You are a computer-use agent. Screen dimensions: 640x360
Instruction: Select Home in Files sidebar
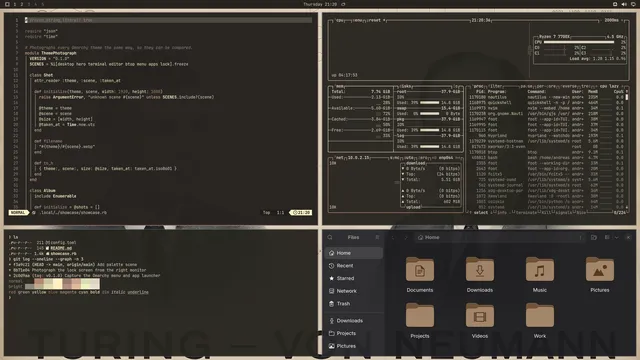point(354,253)
